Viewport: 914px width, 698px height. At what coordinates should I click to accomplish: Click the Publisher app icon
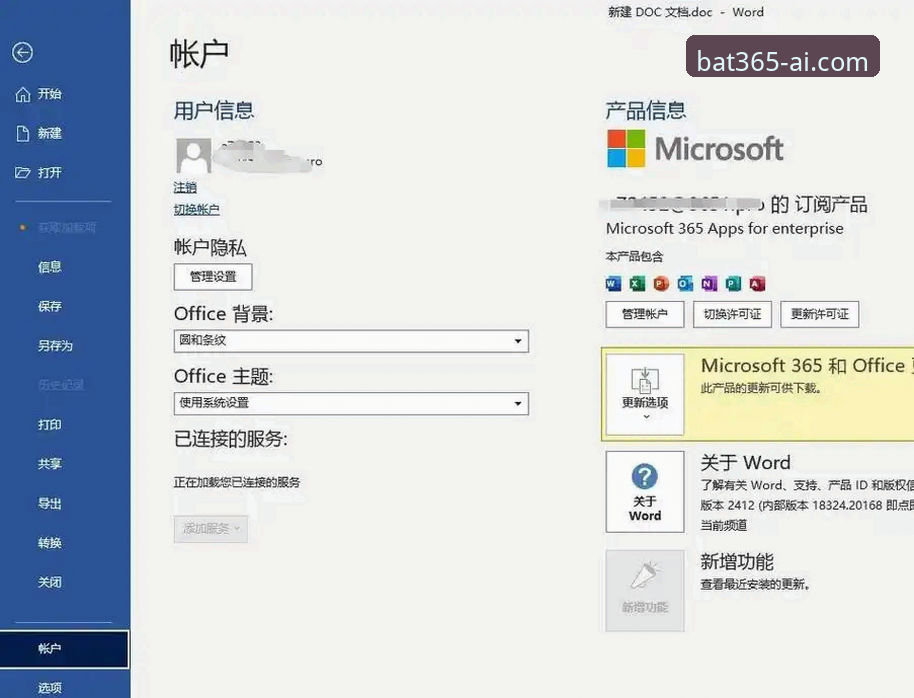click(733, 283)
